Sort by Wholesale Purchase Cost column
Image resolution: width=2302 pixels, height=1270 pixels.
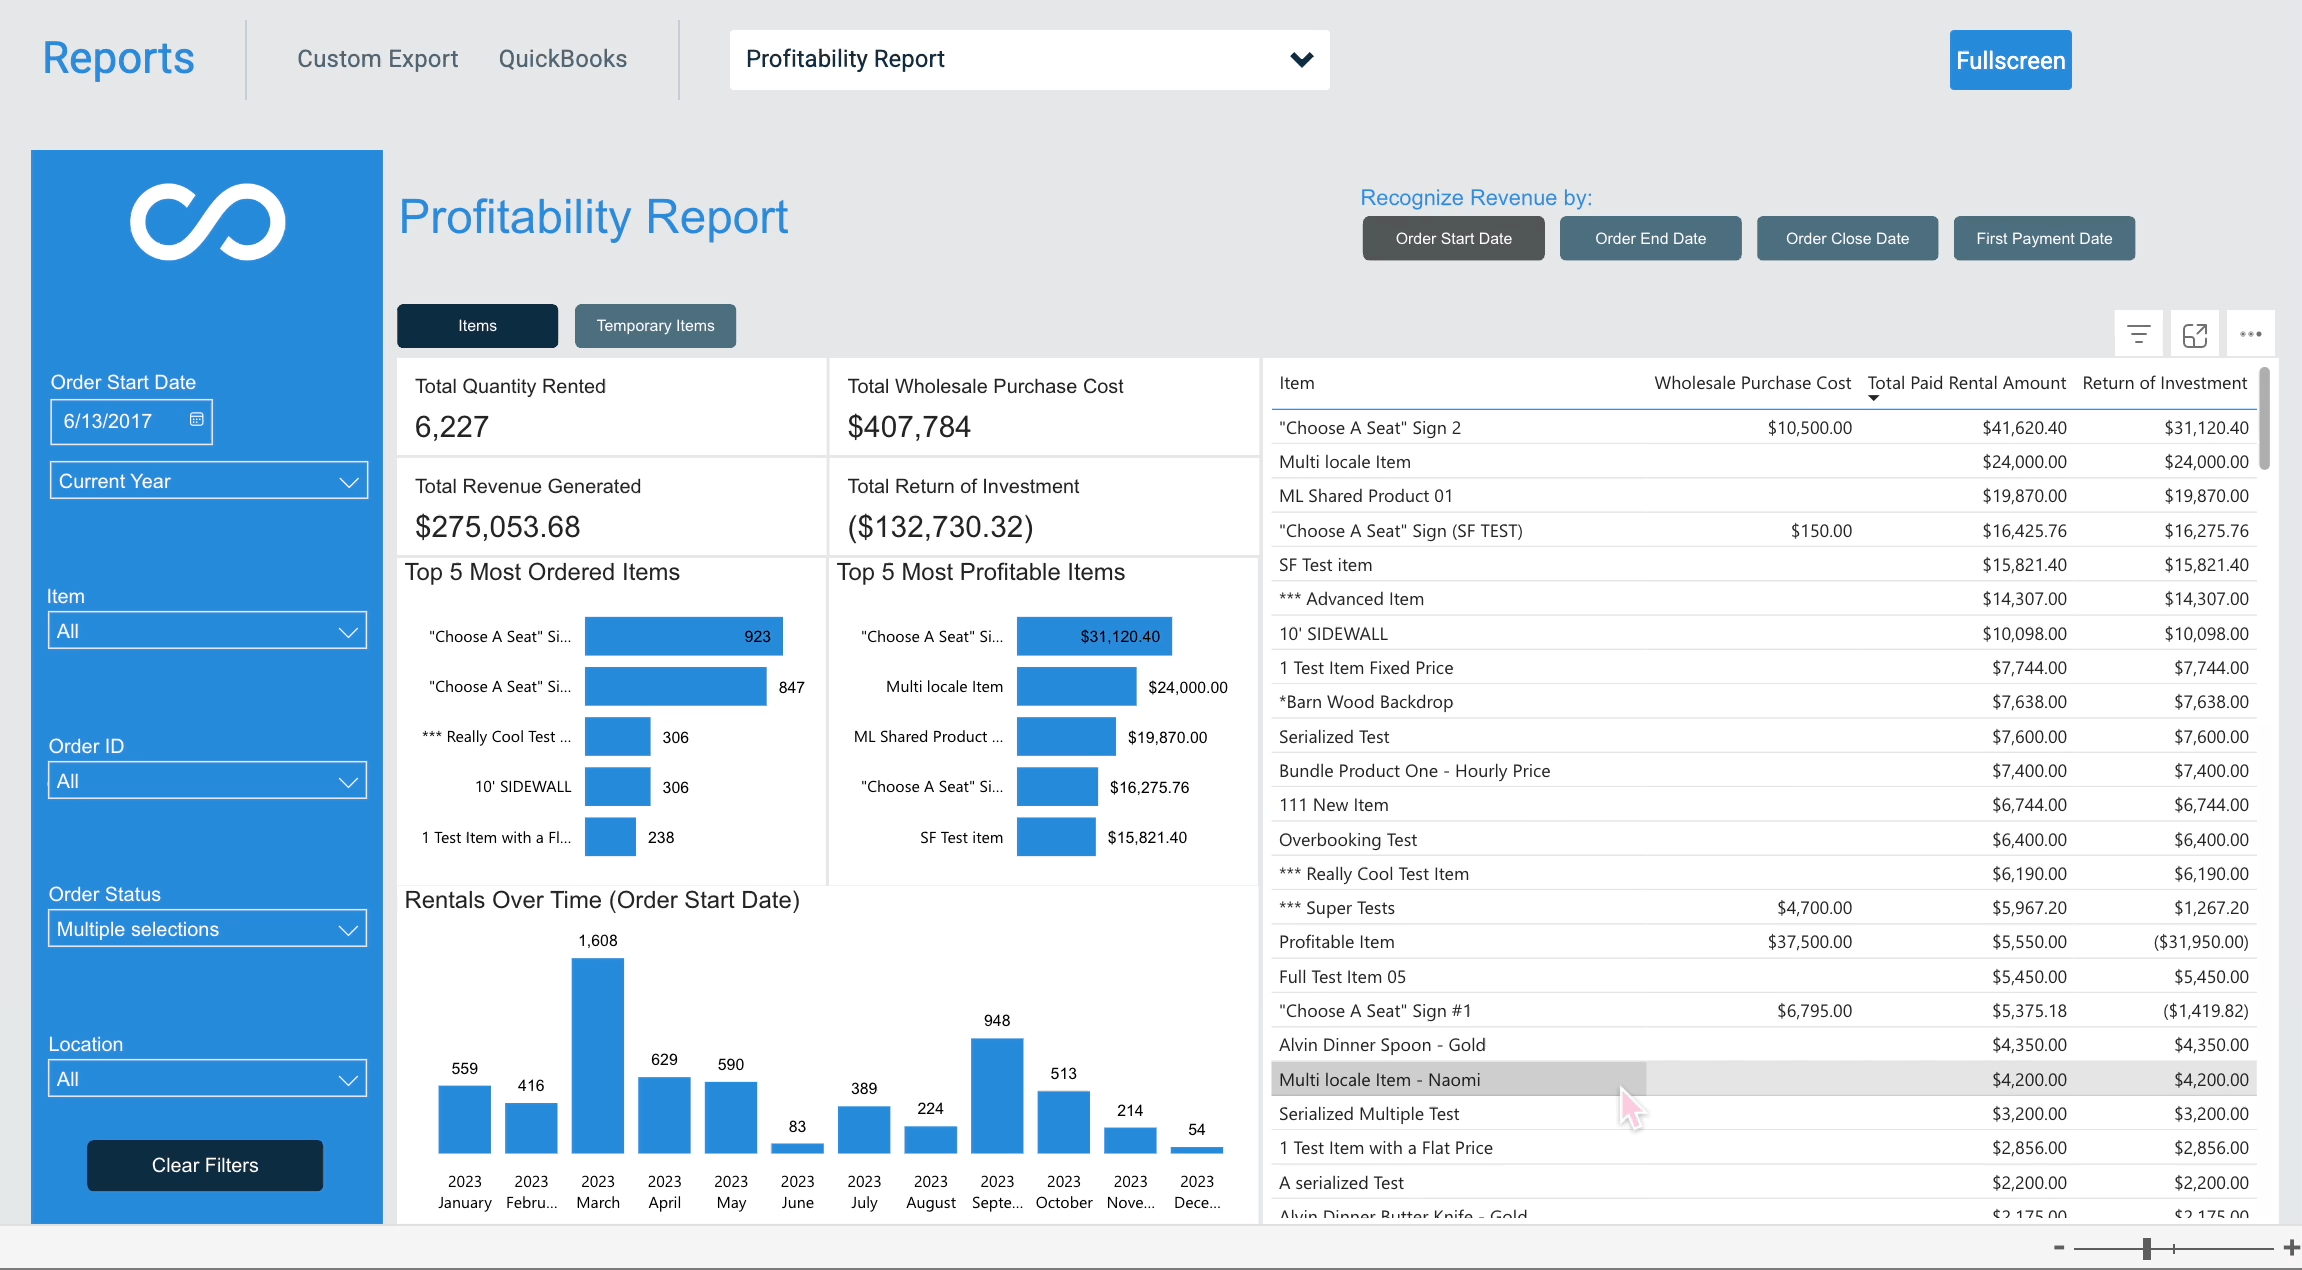tap(1752, 383)
